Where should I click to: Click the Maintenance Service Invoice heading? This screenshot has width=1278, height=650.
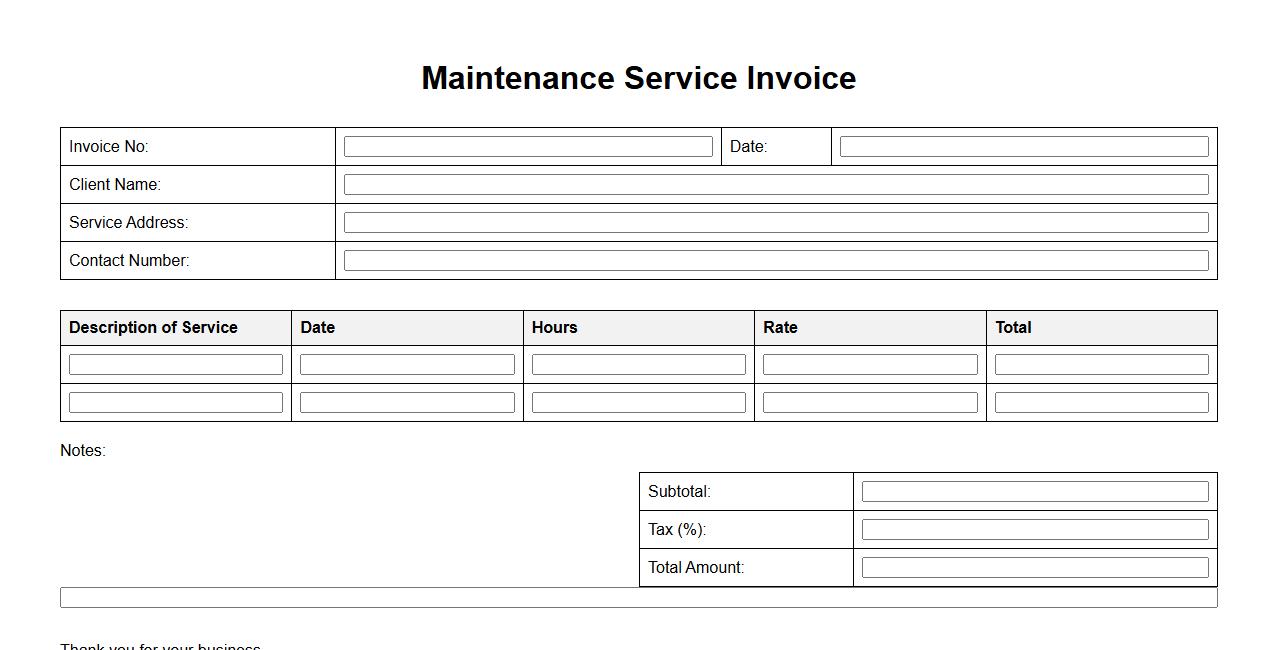point(639,79)
